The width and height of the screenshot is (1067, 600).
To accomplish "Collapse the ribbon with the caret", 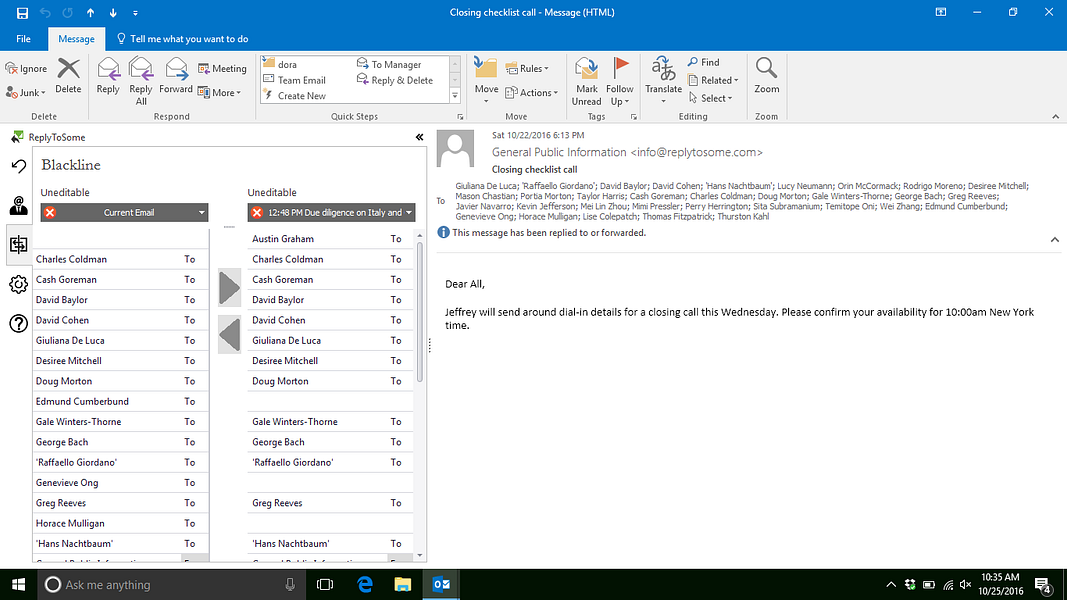I will (1055, 116).
